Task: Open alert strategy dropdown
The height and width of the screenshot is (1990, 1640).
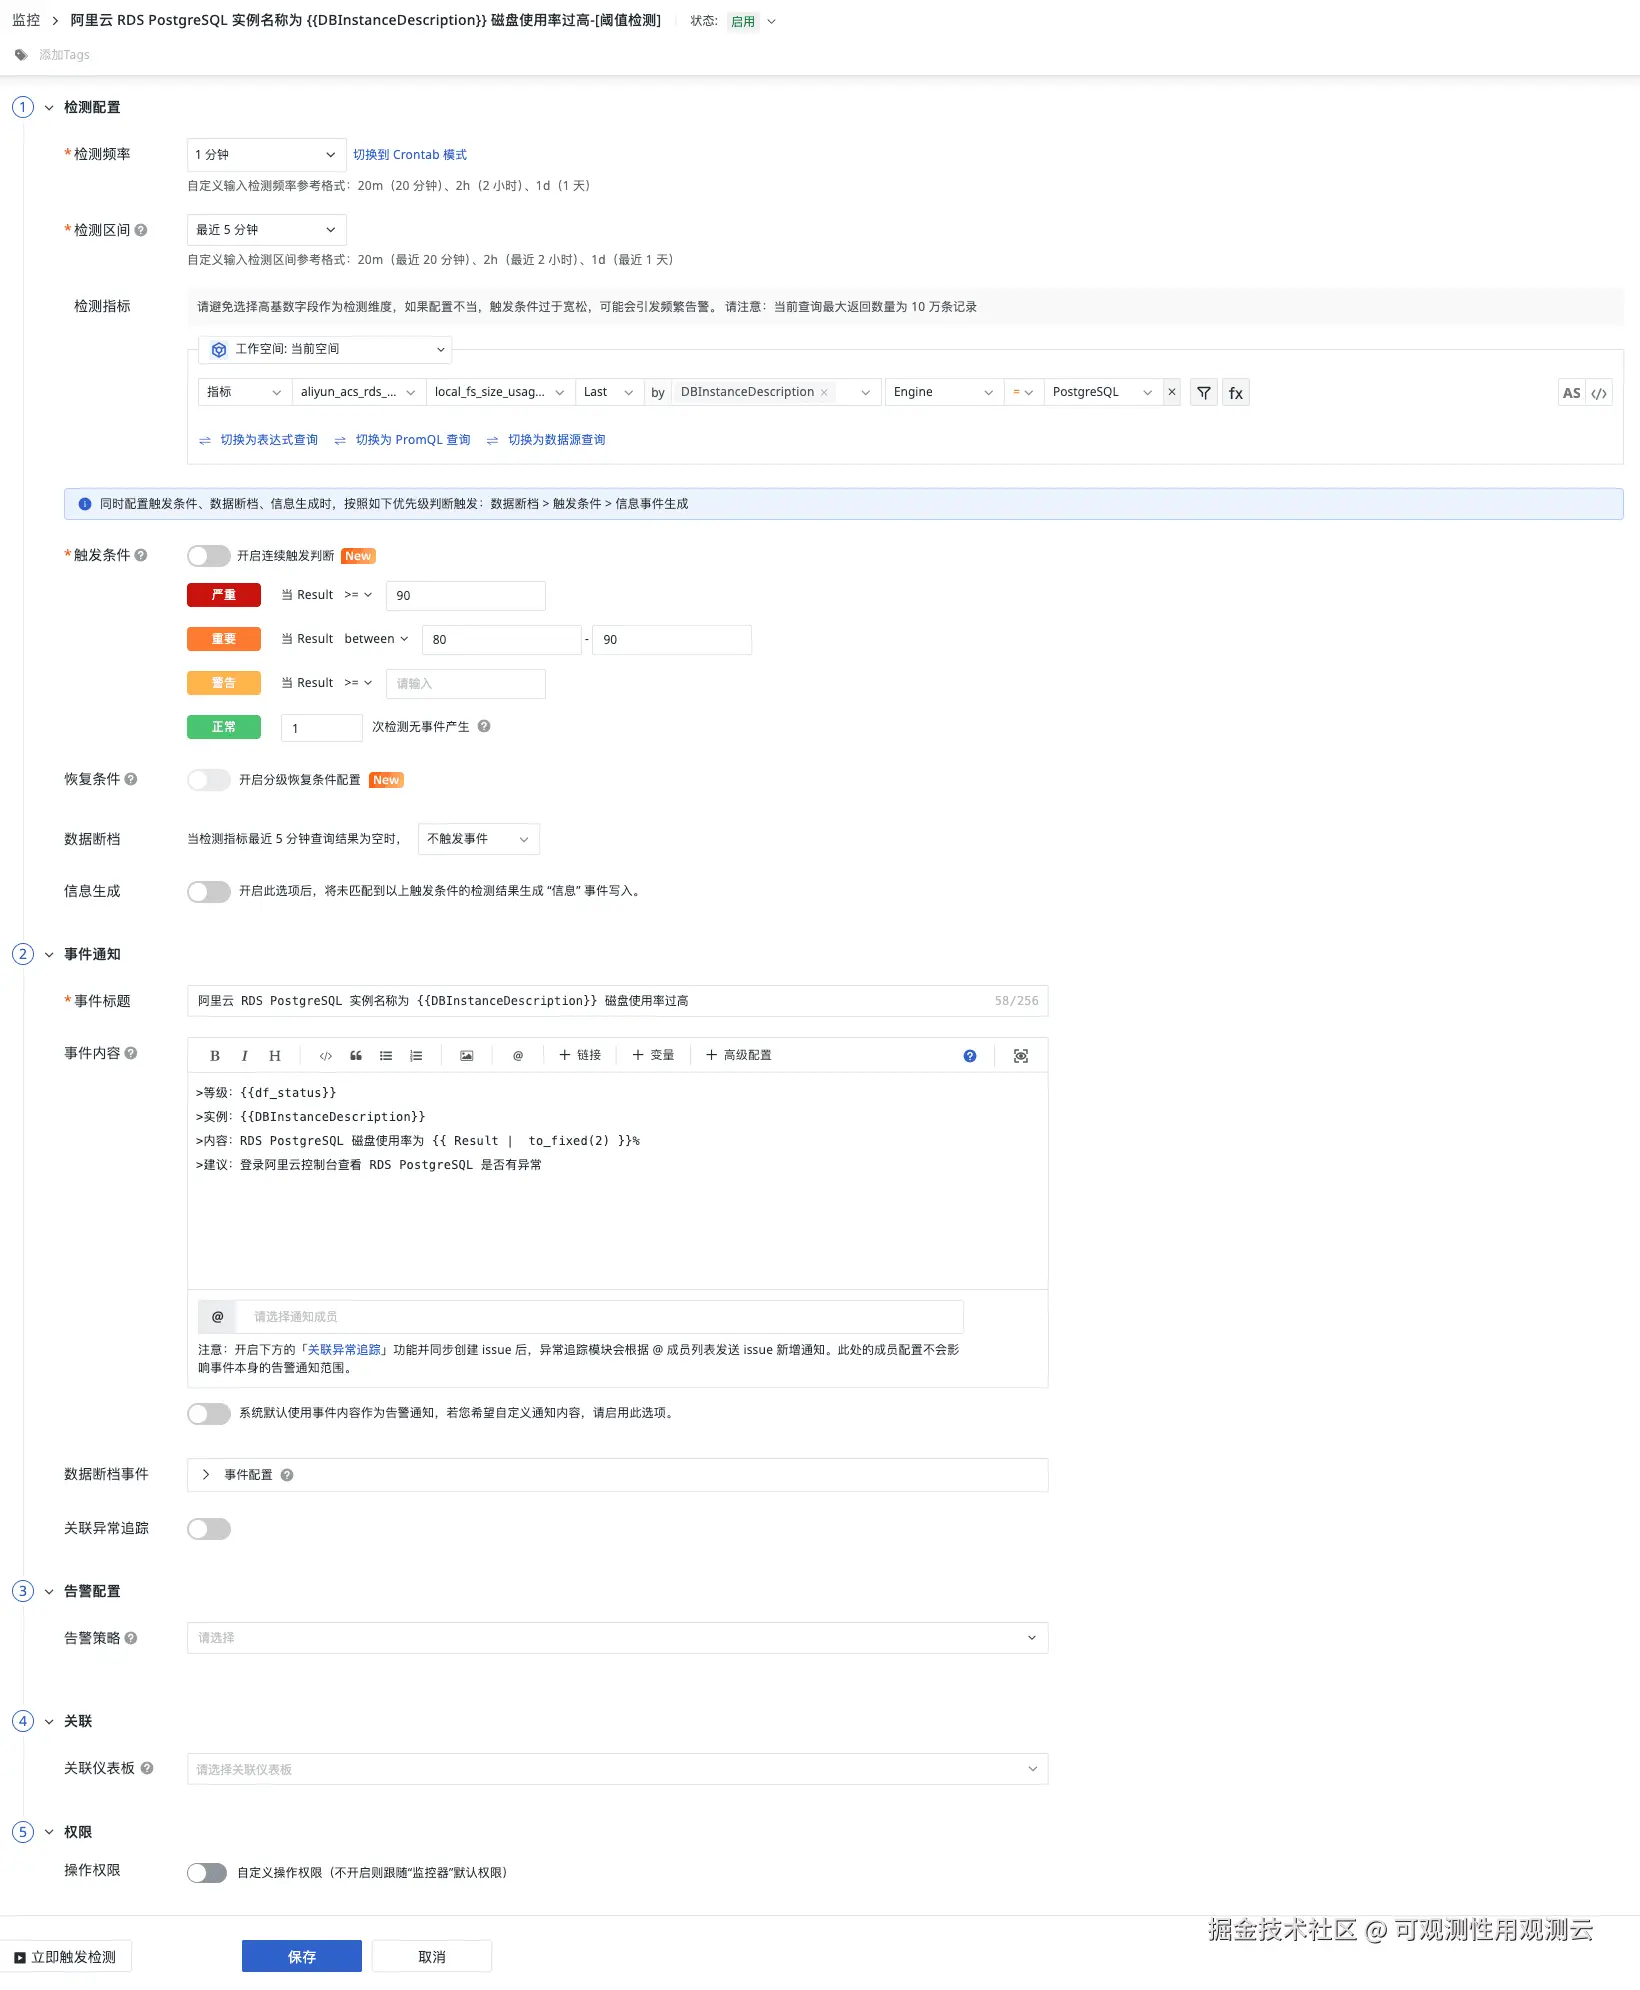Action: click(617, 1638)
